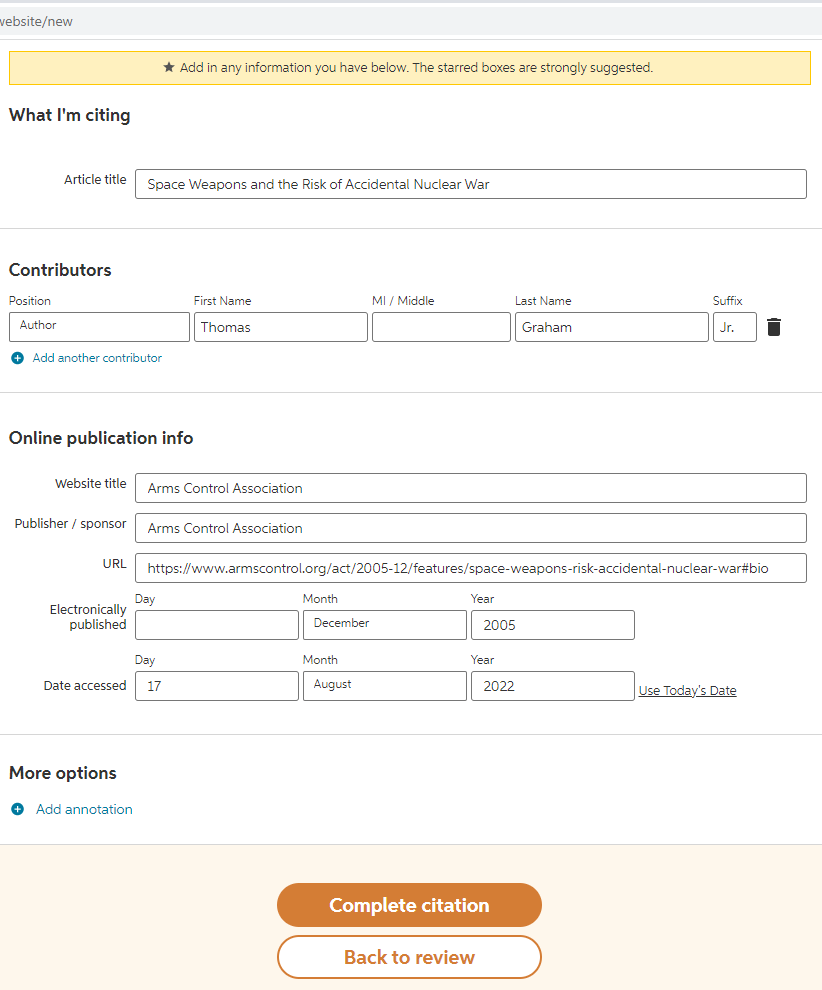This screenshot has width=822, height=990.
Task: Click the First Name field containing Thomas
Action: [x=281, y=327]
